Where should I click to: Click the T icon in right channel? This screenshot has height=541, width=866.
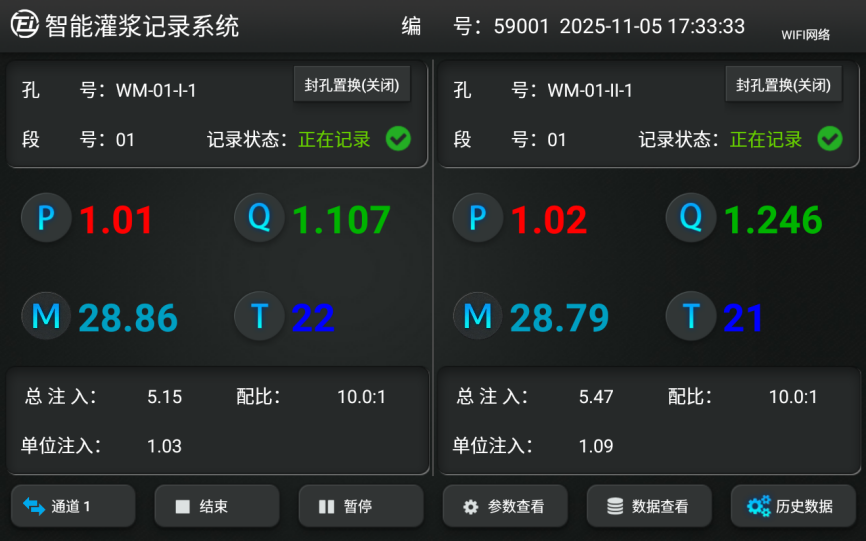pyautogui.click(x=691, y=316)
